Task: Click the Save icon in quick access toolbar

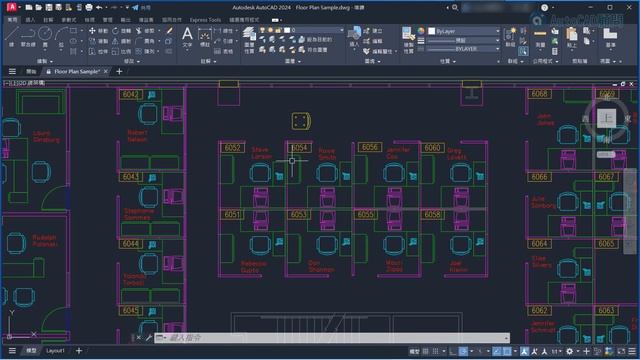Action: [49, 7]
